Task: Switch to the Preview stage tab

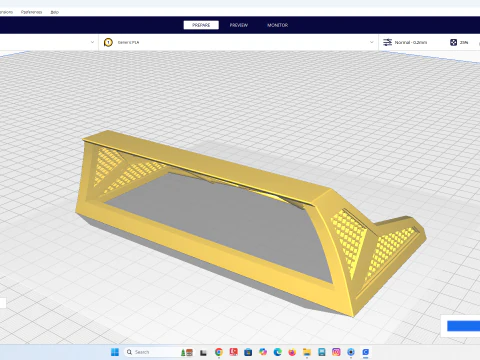Action: [x=239, y=25]
